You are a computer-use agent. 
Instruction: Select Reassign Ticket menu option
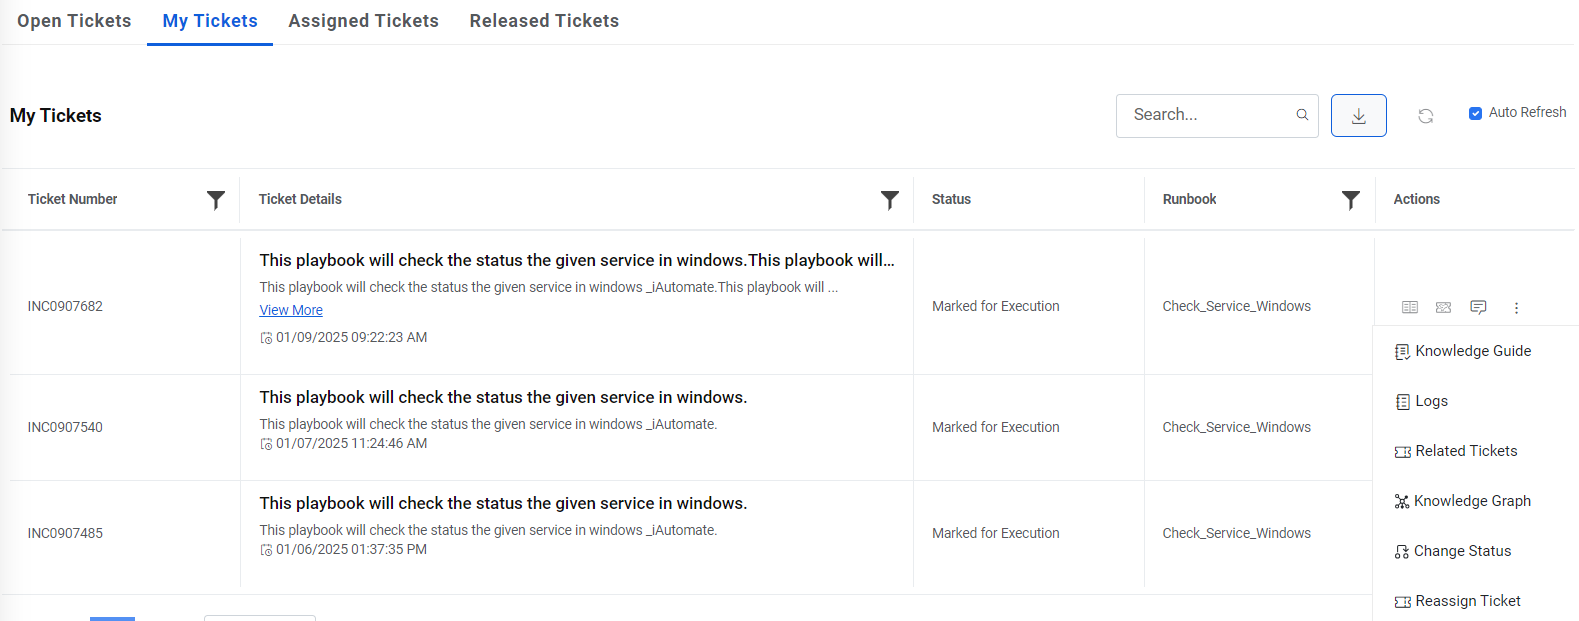pos(1467,601)
